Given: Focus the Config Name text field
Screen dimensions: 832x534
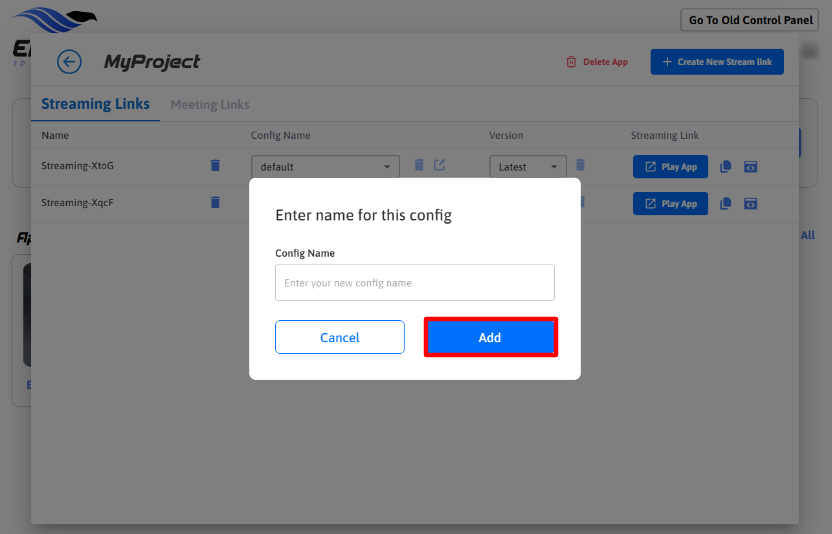Looking at the screenshot, I should pyautogui.click(x=414, y=283).
